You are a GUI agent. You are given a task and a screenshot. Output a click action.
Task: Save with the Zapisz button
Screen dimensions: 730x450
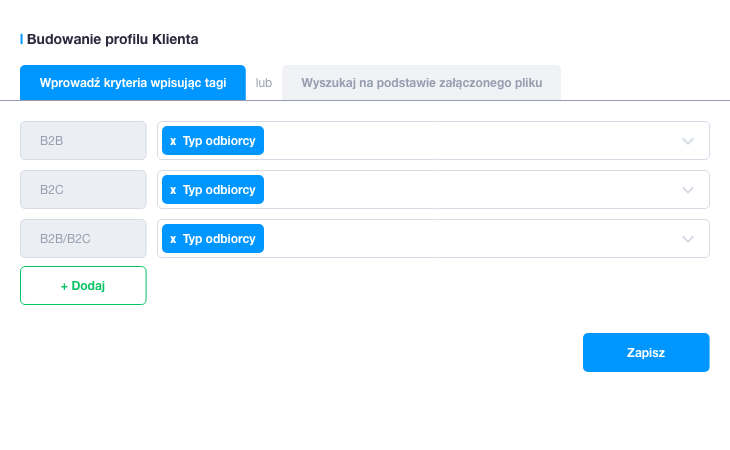click(646, 352)
